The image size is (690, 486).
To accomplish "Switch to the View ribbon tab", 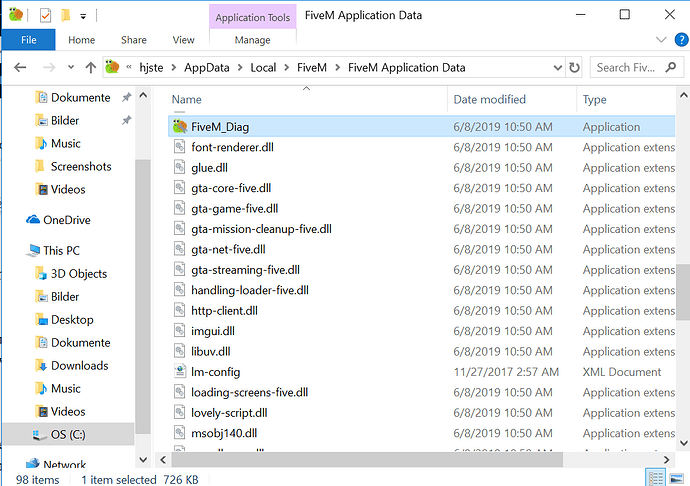I will (184, 40).
